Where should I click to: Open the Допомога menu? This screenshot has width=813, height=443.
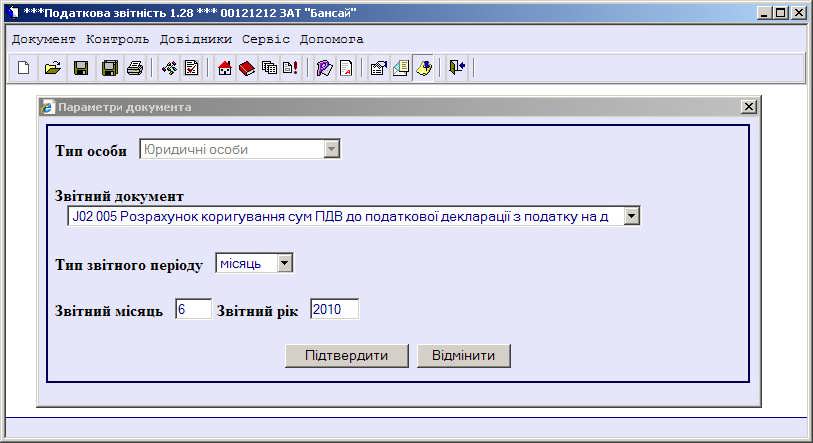331,39
